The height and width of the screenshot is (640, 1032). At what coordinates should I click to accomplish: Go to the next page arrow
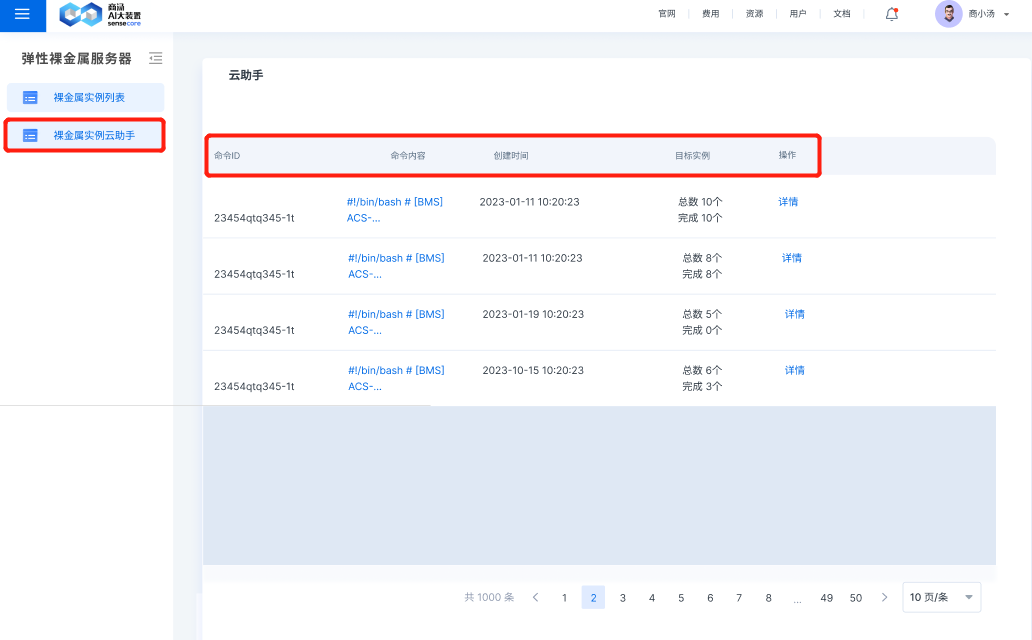click(884, 597)
